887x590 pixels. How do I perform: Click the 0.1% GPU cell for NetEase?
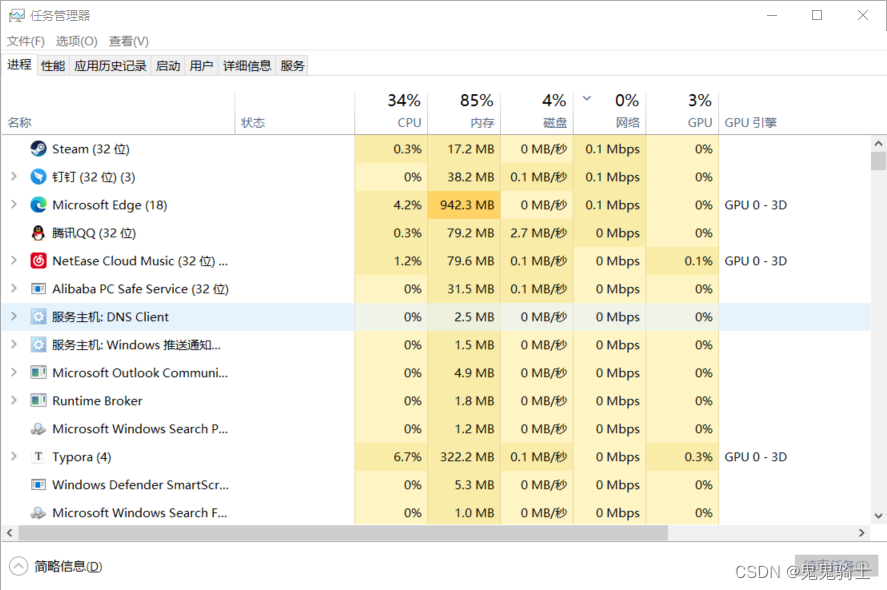(x=683, y=261)
